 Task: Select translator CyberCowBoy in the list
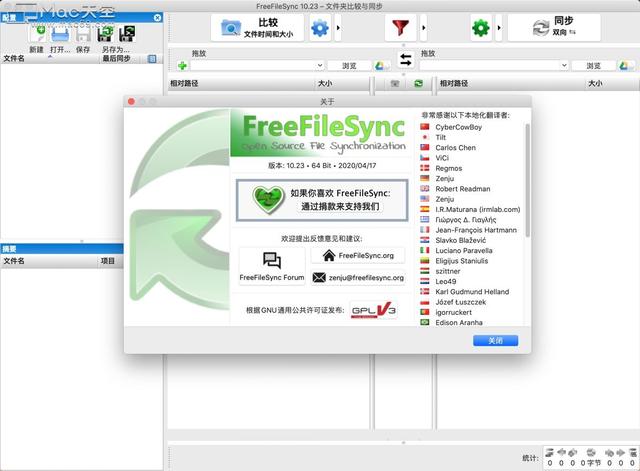click(458, 127)
